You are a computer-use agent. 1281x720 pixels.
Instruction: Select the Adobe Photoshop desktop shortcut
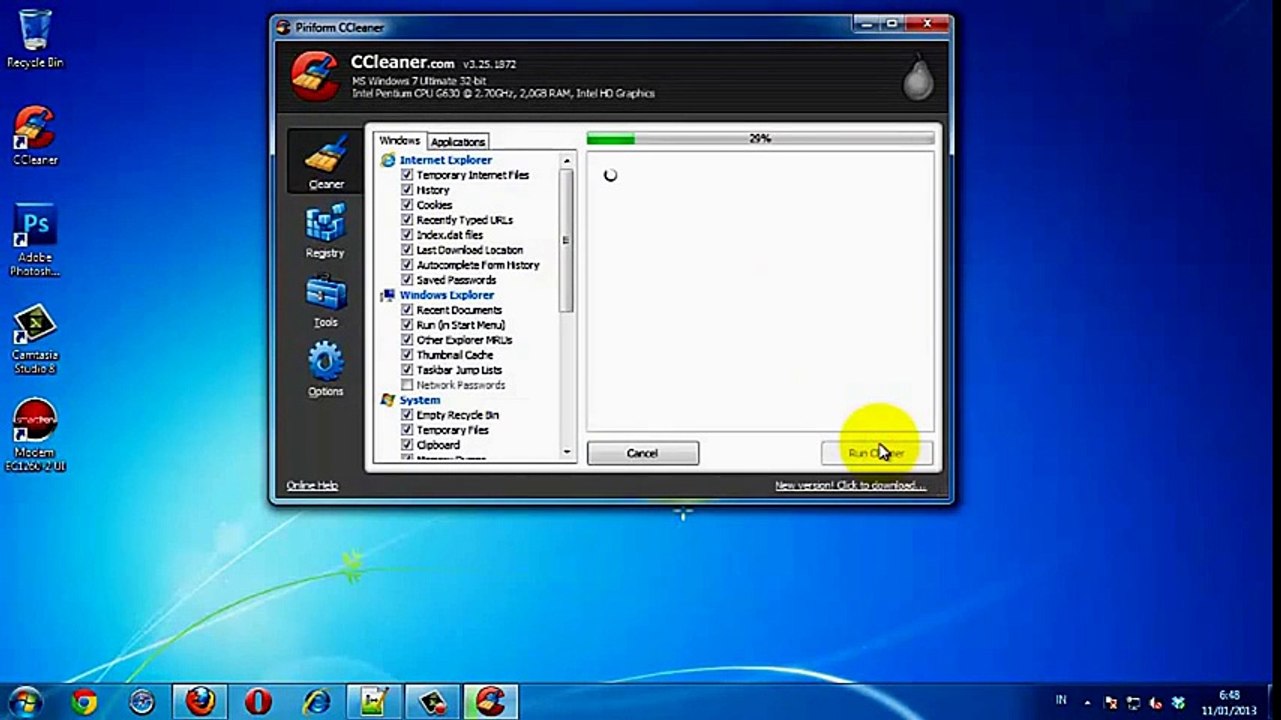[35, 241]
